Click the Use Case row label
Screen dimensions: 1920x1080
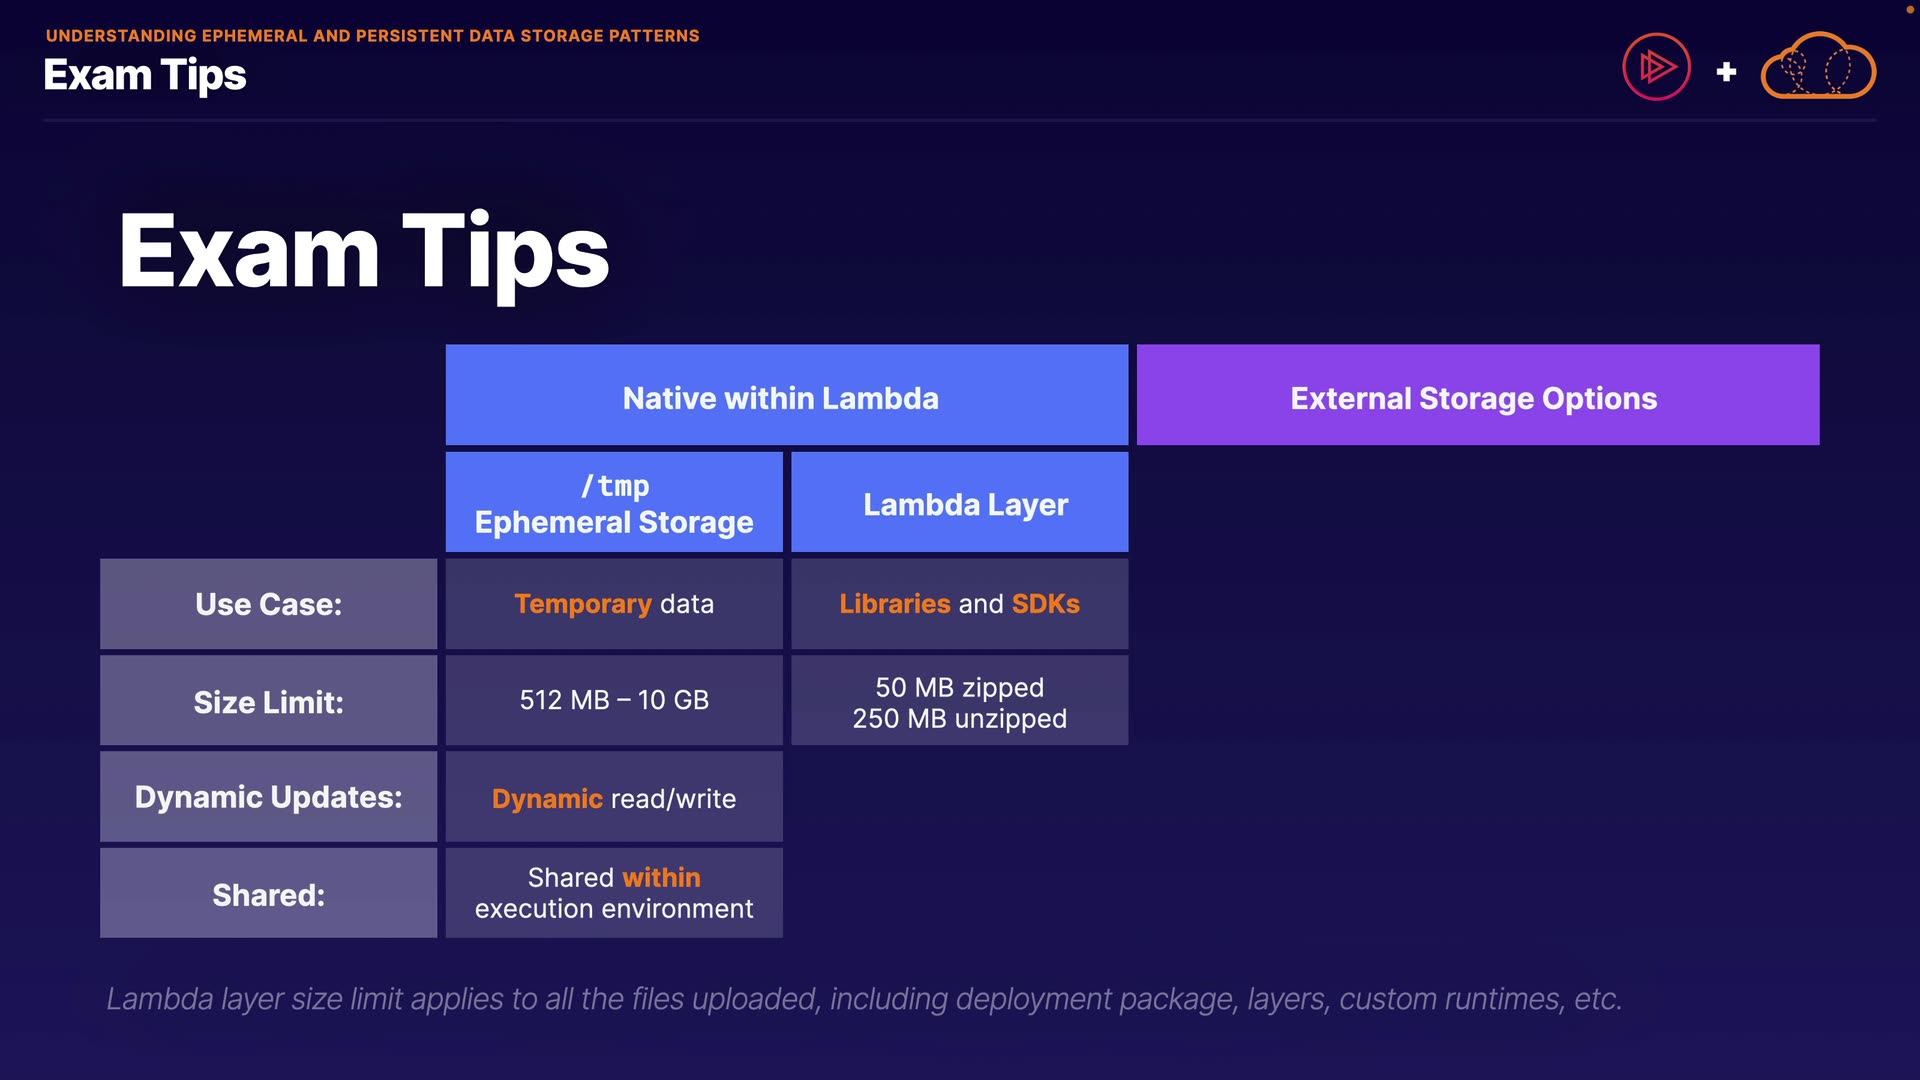(268, 604)
